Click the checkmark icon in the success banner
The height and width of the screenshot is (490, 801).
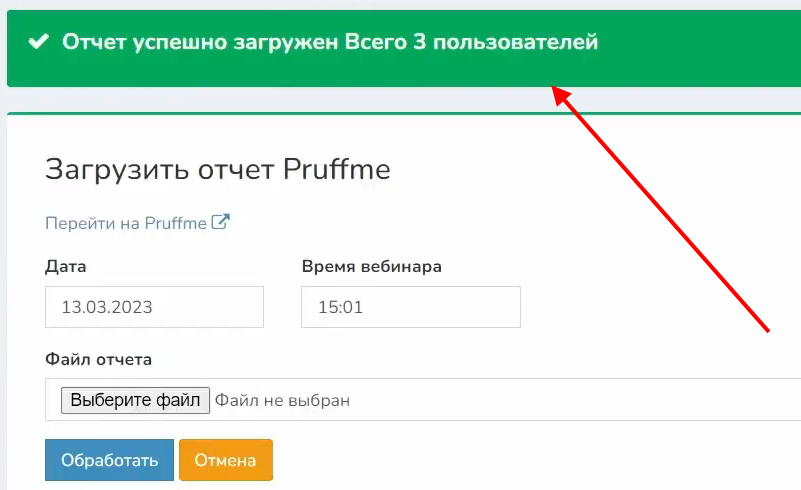pos(39,42)
